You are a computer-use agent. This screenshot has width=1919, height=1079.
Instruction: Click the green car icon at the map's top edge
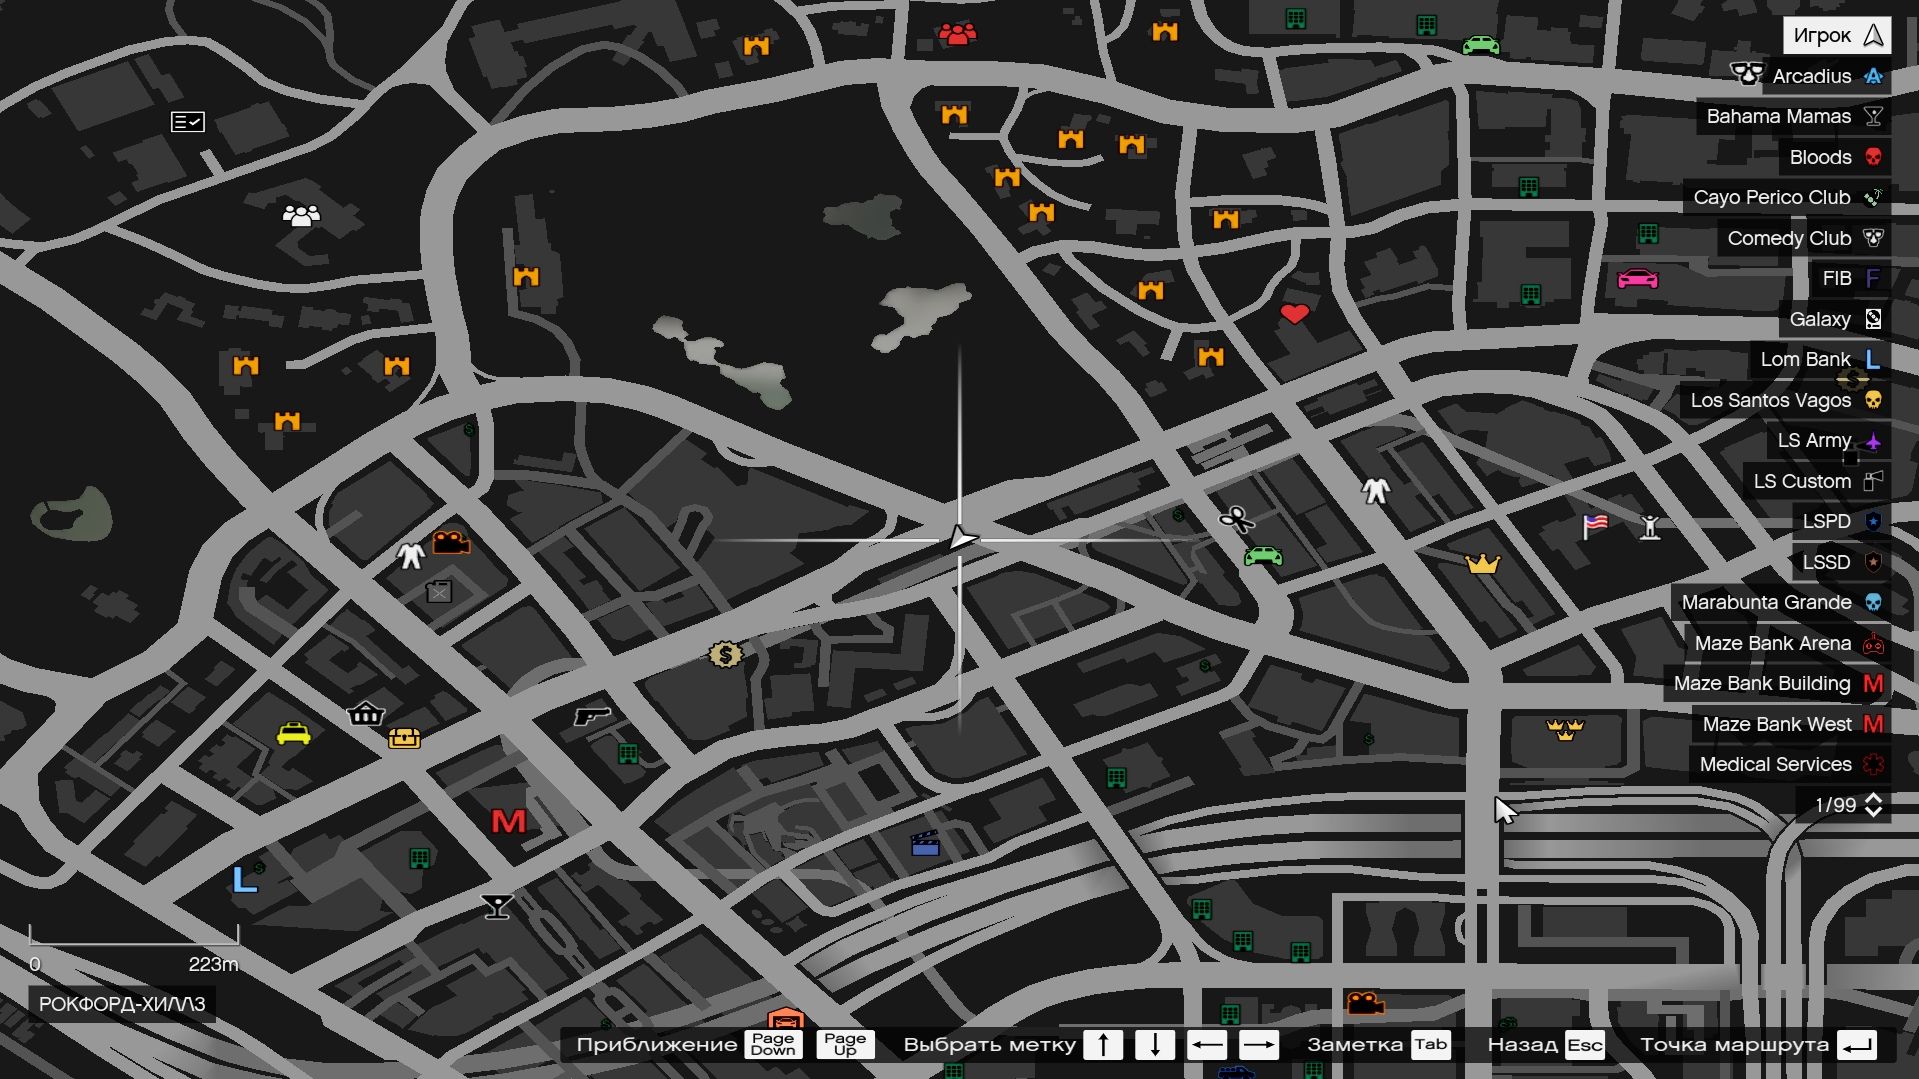click(1480, 45)
